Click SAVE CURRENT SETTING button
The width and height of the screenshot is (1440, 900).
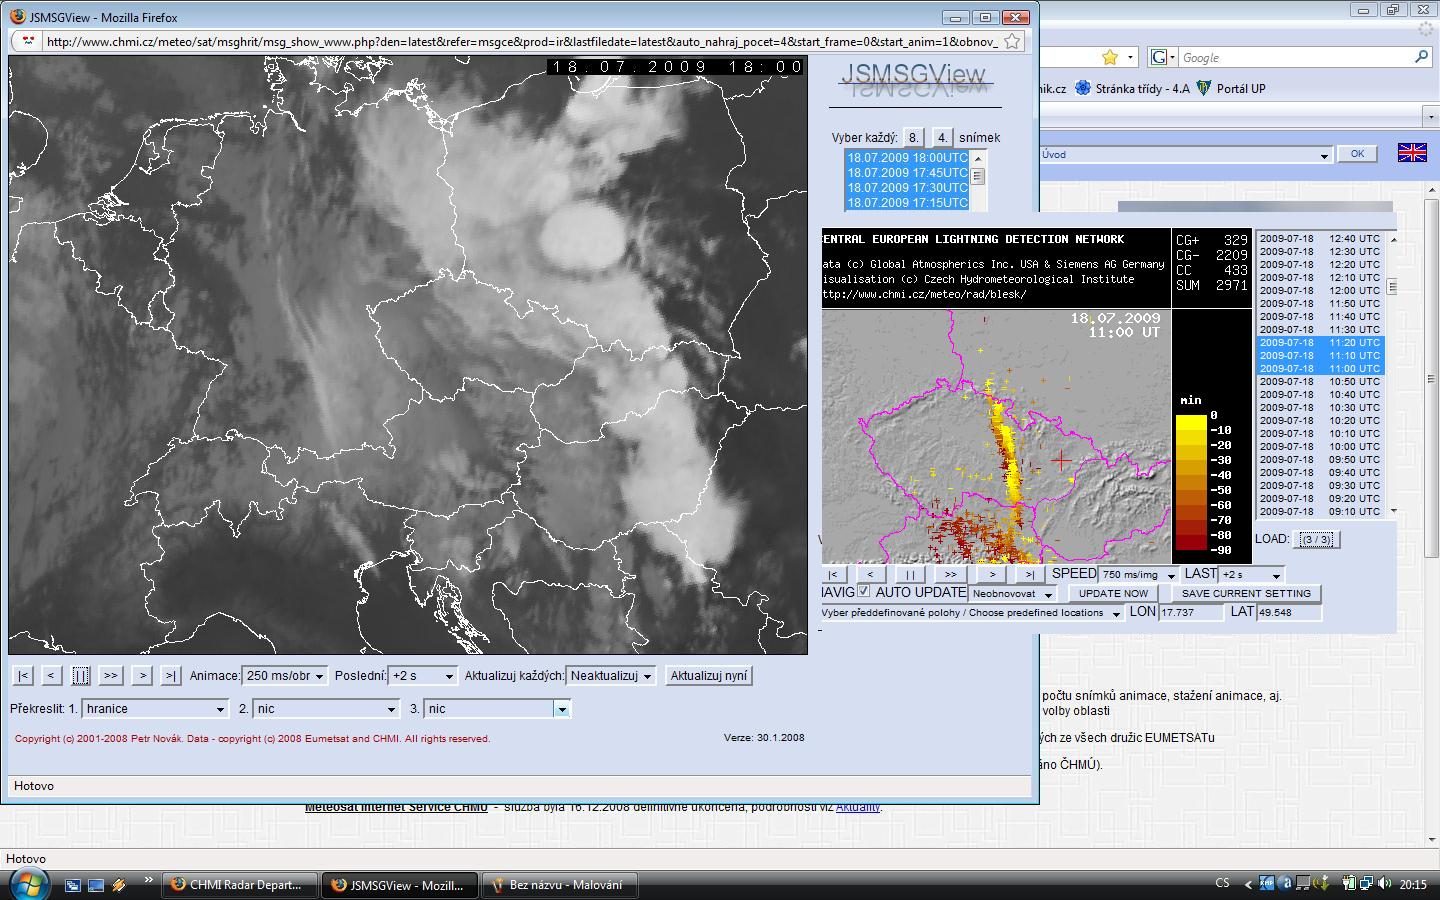(1245, 593)
